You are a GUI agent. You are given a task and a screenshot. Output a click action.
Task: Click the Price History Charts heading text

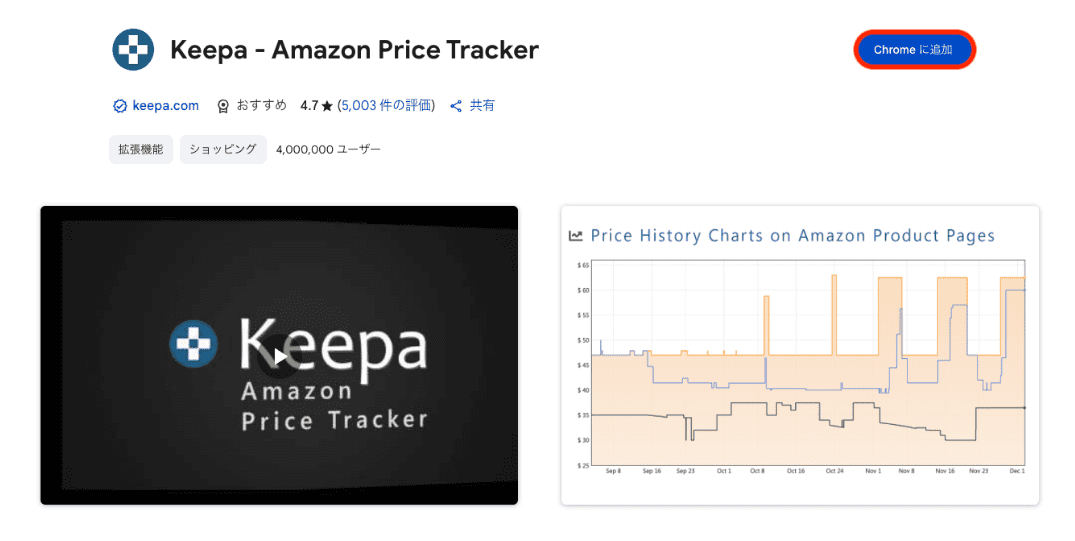click(792, 236)
